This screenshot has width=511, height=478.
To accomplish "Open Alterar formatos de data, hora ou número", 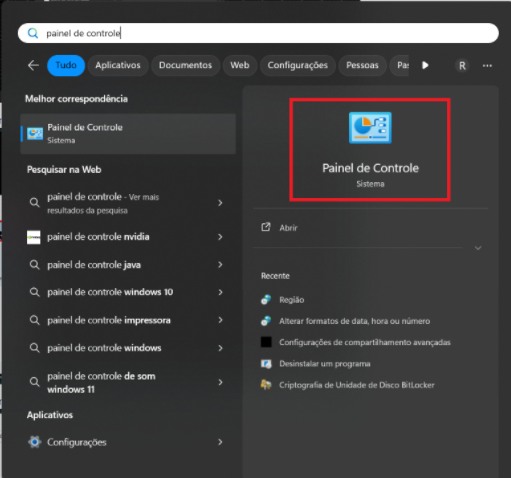I will [355, 321].
